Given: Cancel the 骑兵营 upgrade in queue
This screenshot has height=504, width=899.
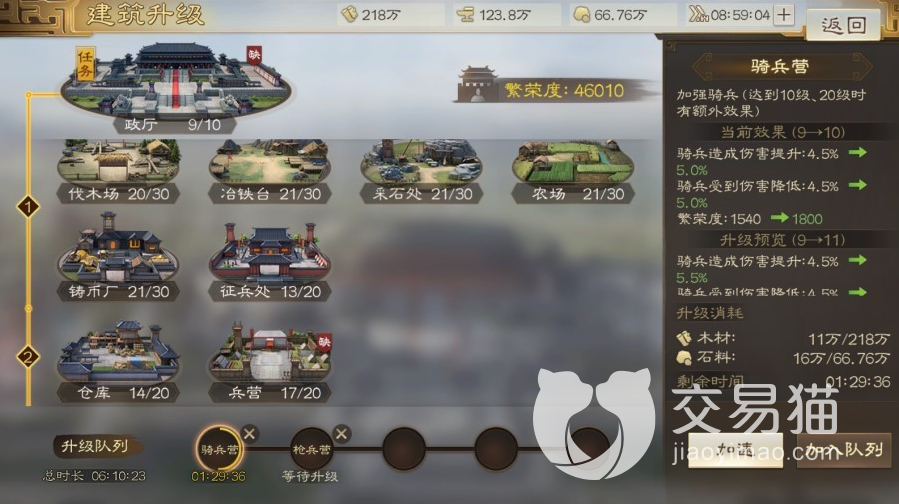Looking at the screenshot, I should click(249, 433).
